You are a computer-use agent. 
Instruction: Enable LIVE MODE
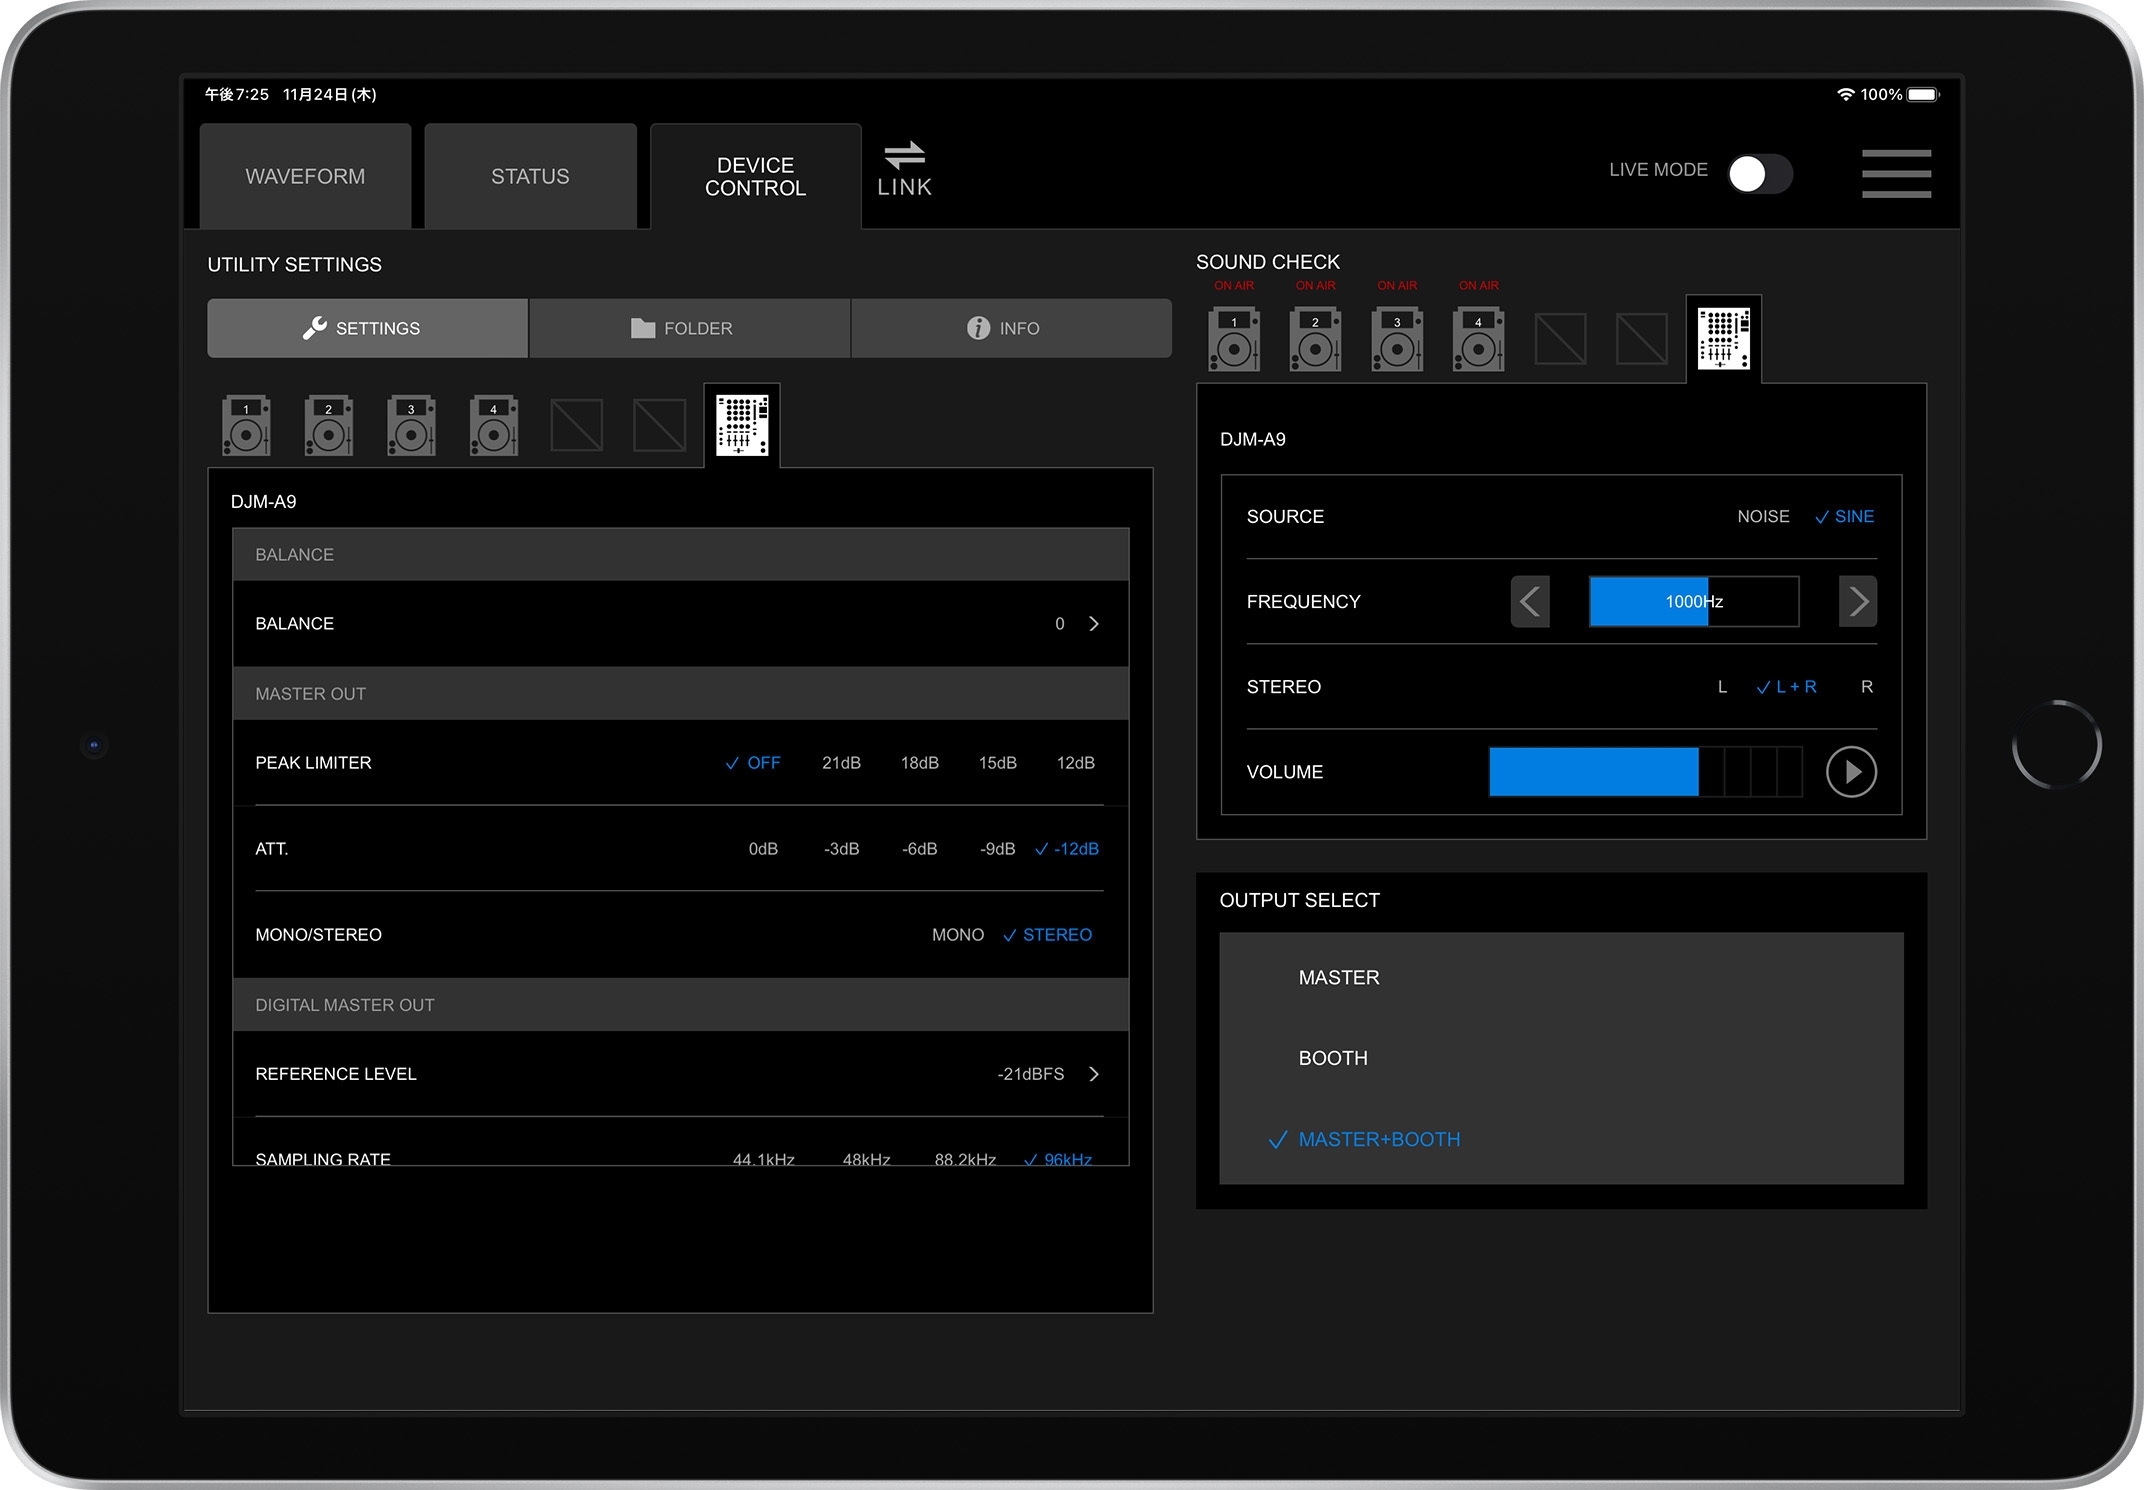coord(1758,173)
